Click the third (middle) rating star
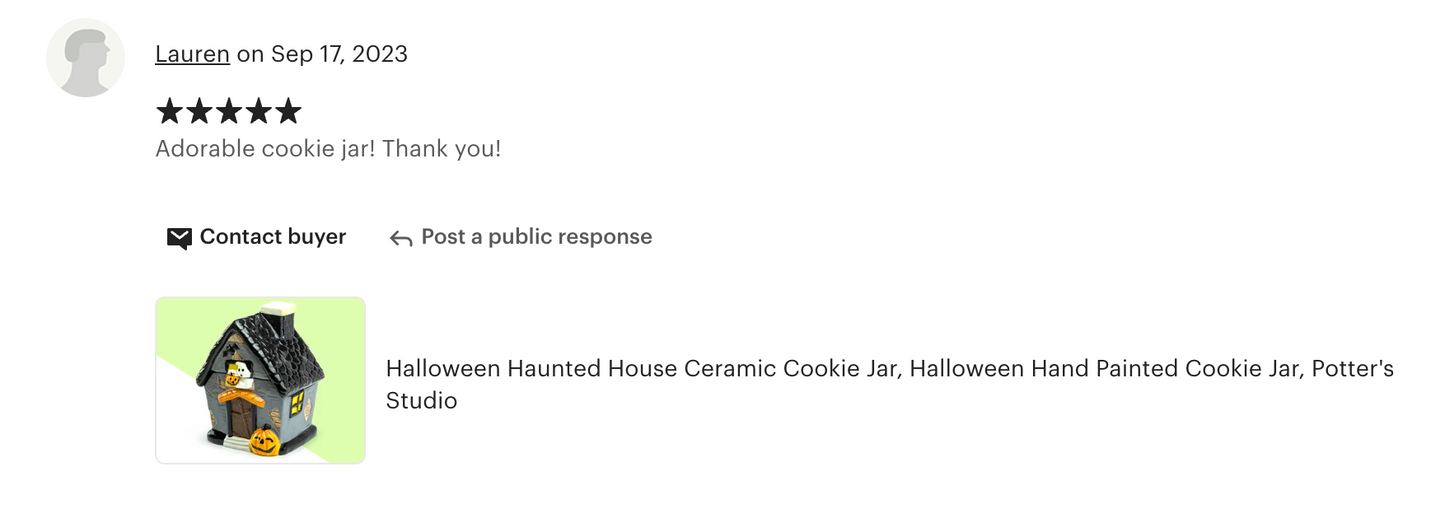Viewport: 1445px width, 532px height. click(229, 111)
